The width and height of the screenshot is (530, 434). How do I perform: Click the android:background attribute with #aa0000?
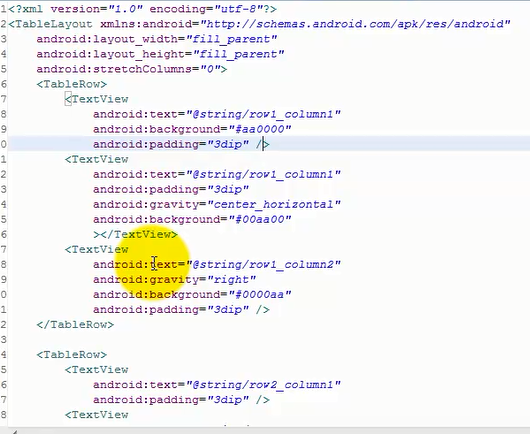pos(157,129)
